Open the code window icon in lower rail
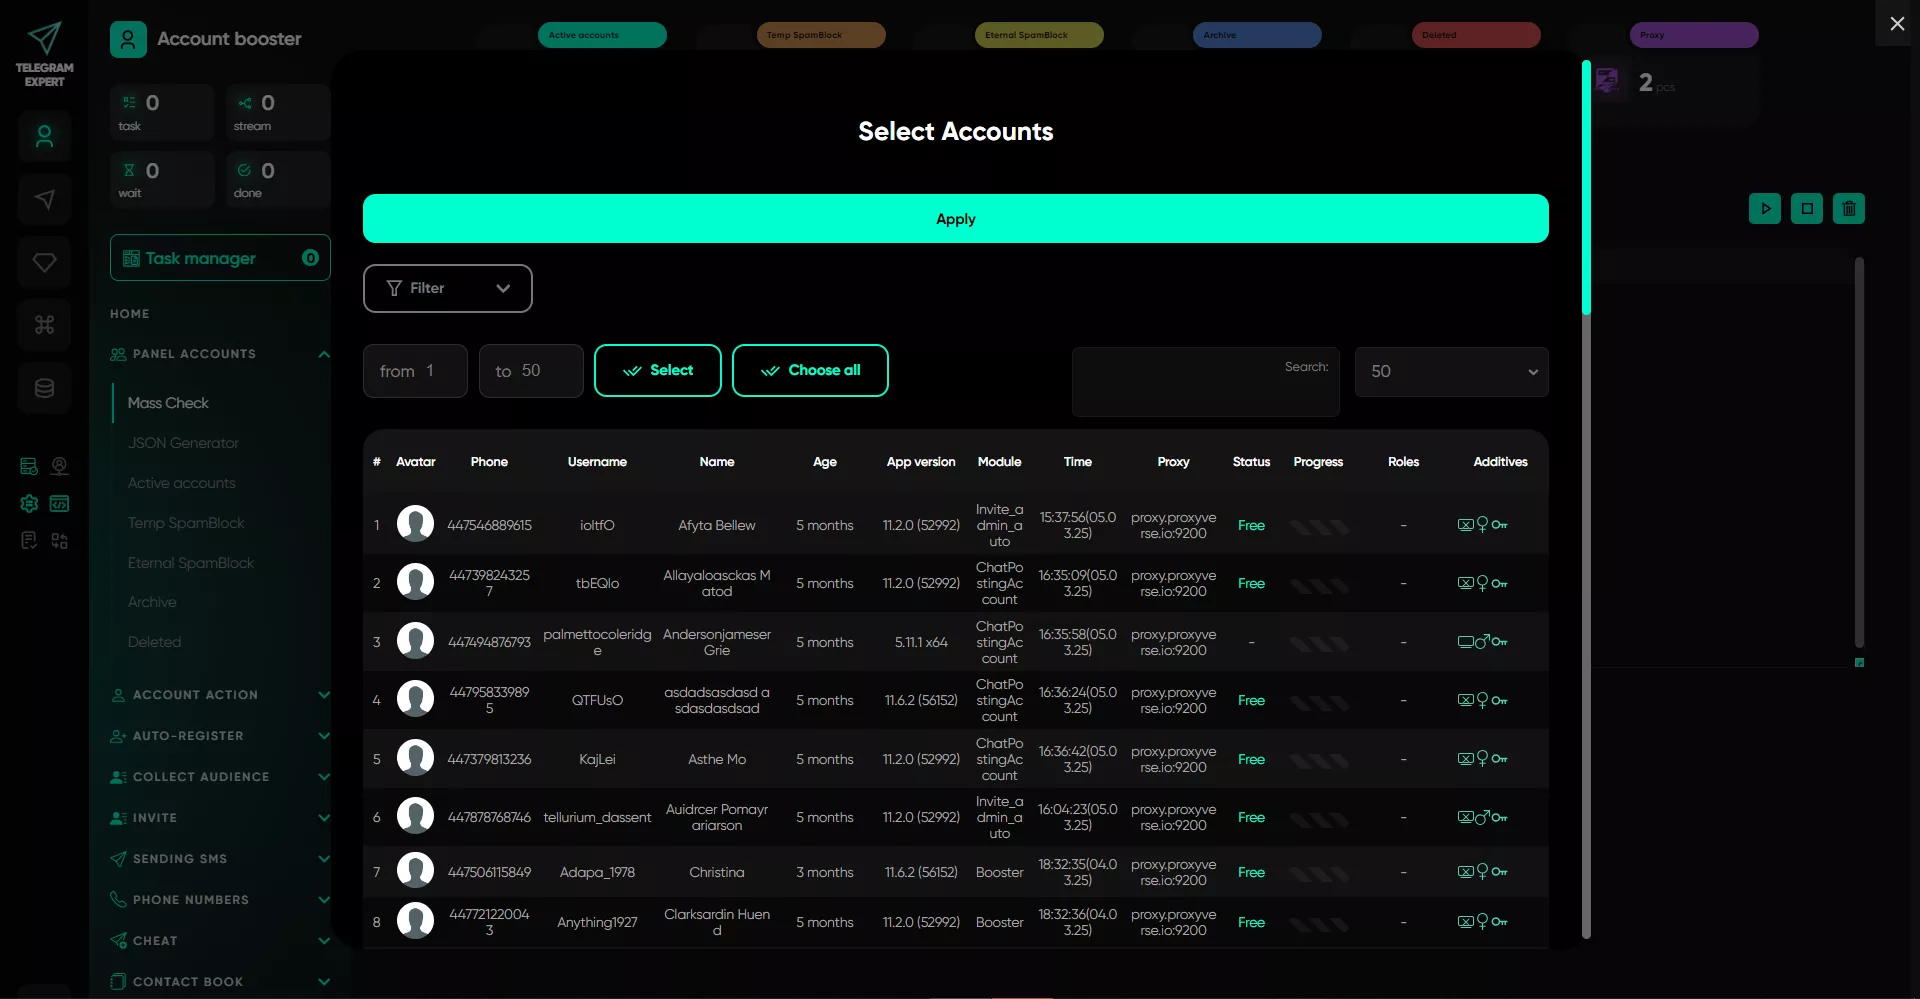 (60, 503)
